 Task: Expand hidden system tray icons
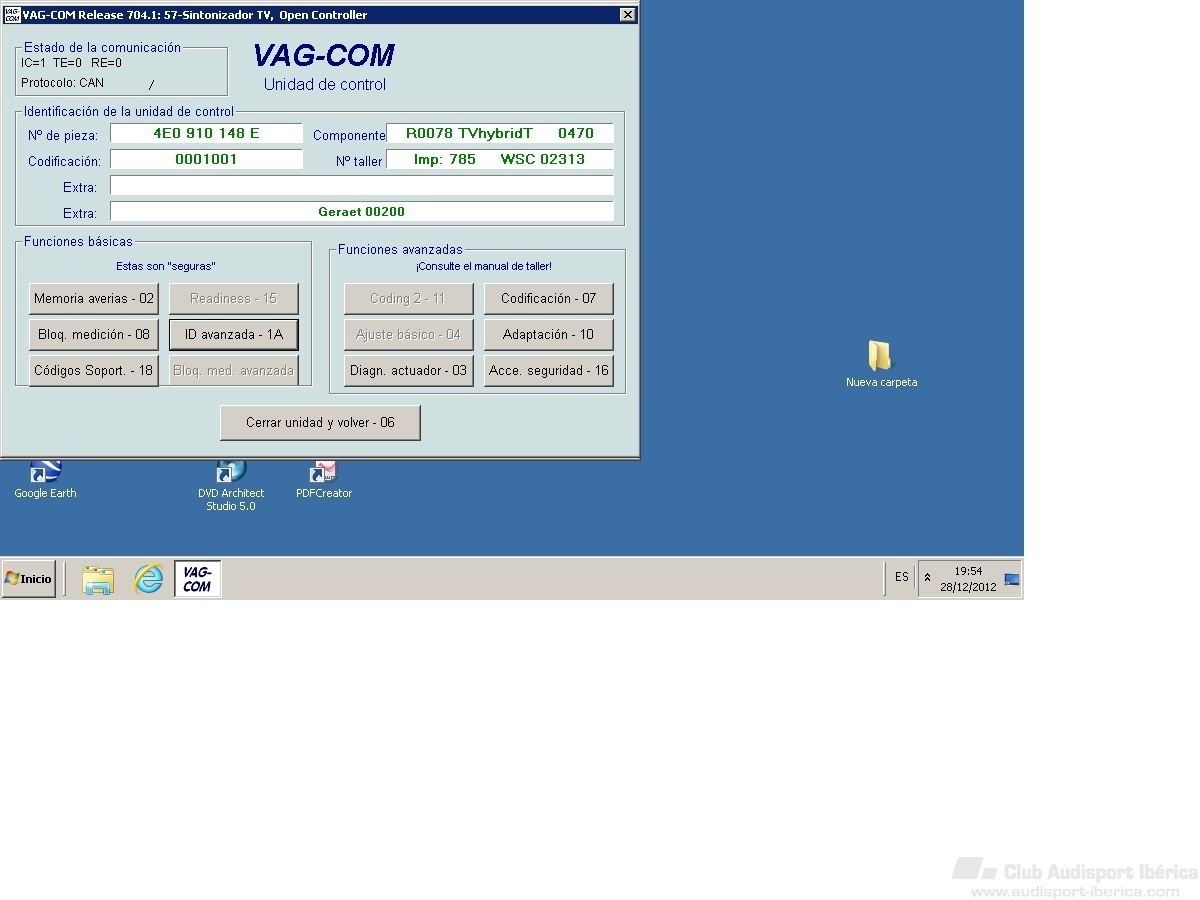[927, 578]
